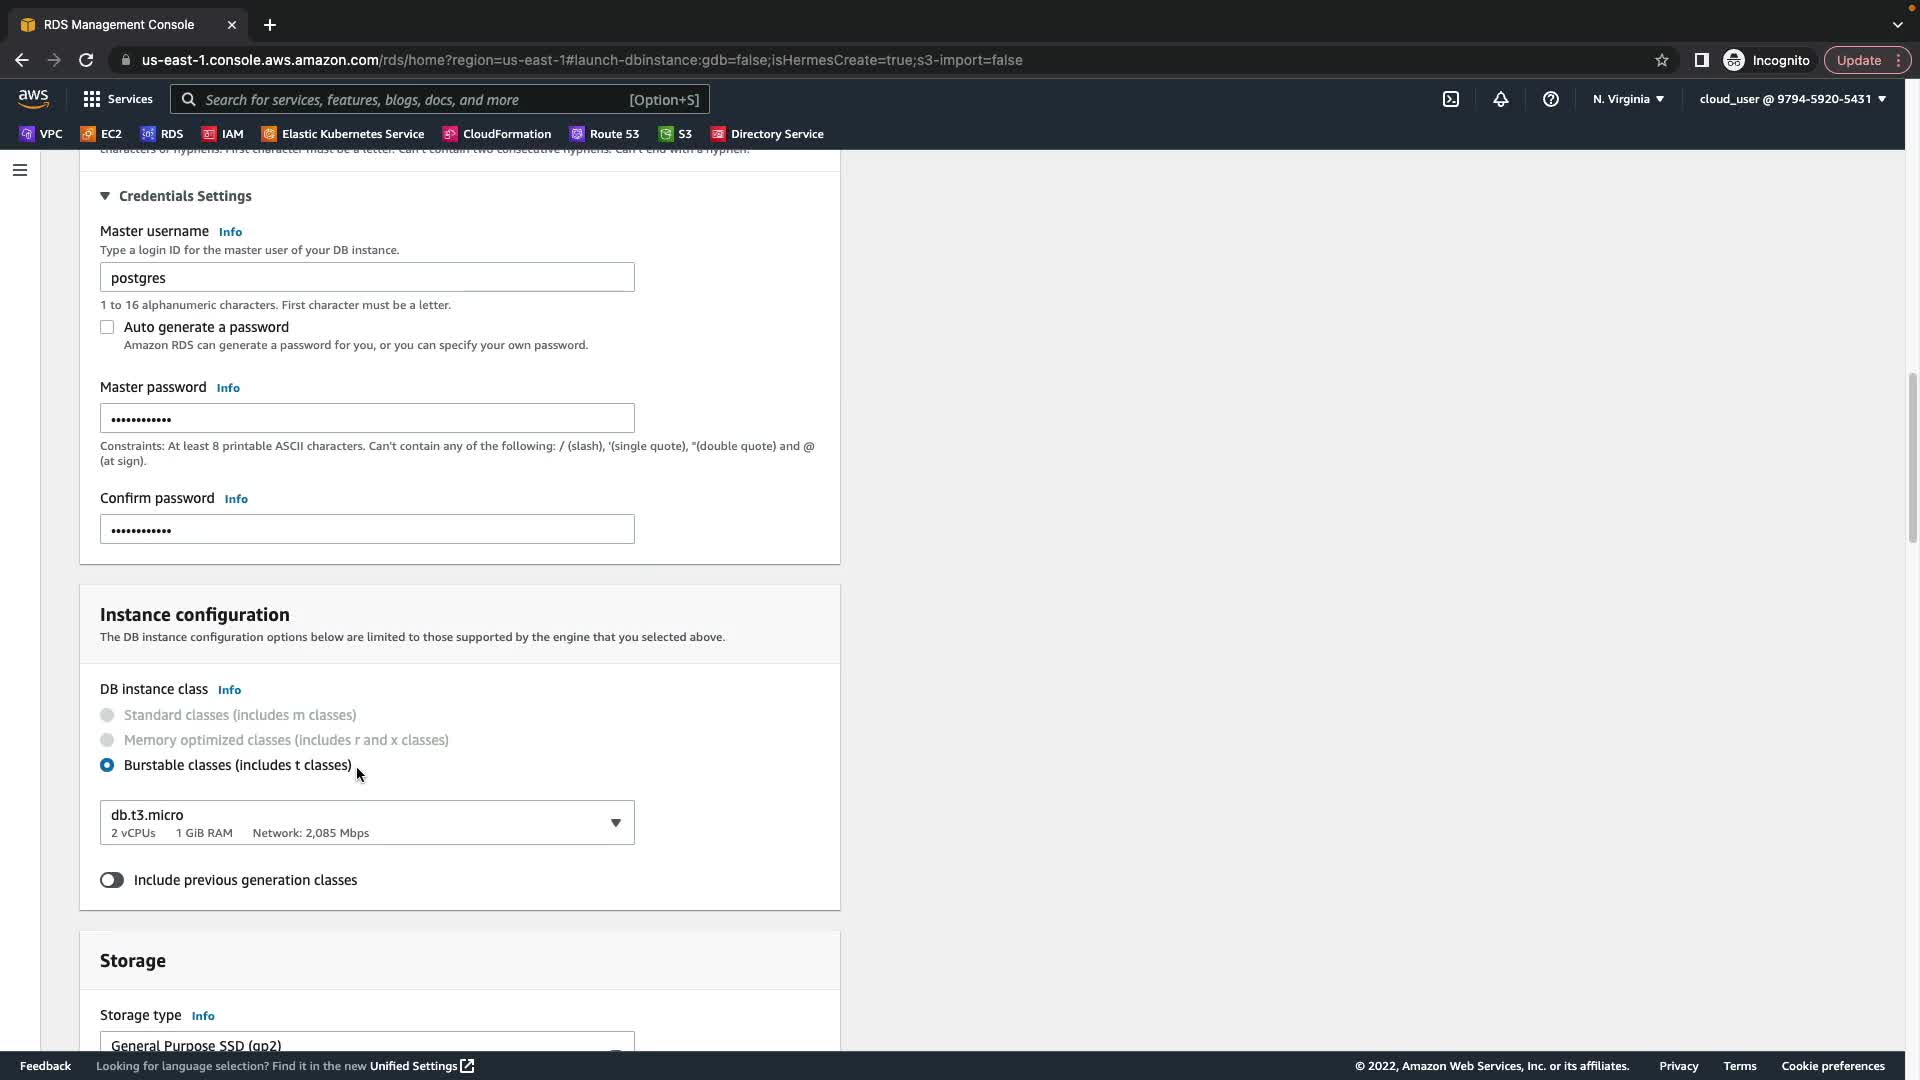Open the side navigation hamburger menu
Screen dimensions: 1920x1080
click(x=20, y=170)
